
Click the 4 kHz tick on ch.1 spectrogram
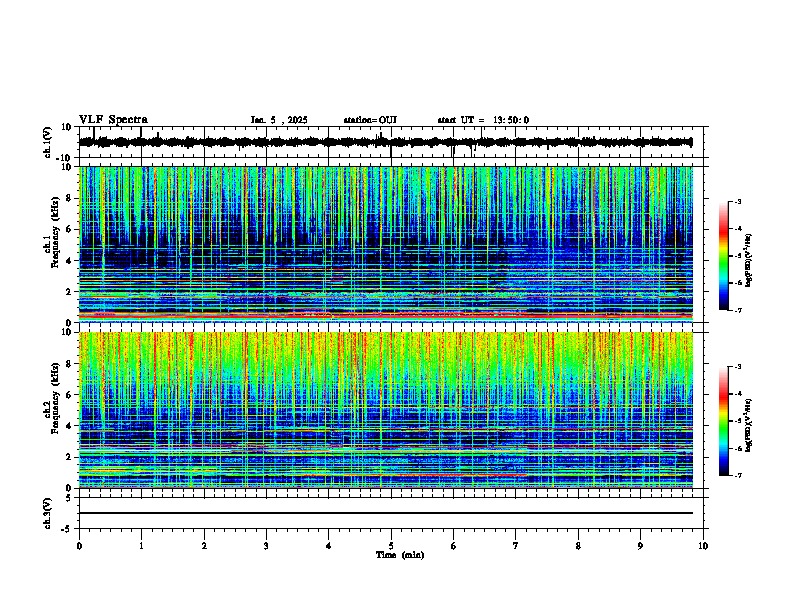[x=70, y=261]
